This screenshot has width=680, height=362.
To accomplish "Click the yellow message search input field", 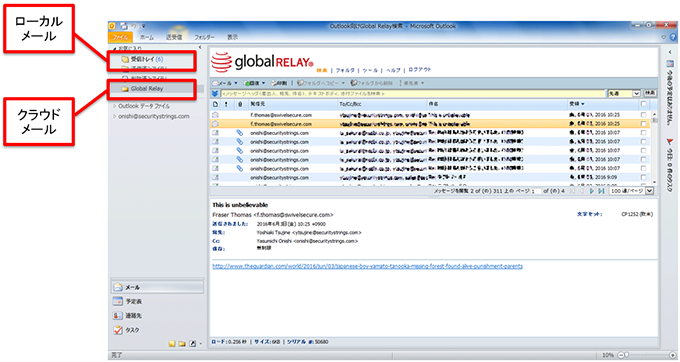I will 413,94.
